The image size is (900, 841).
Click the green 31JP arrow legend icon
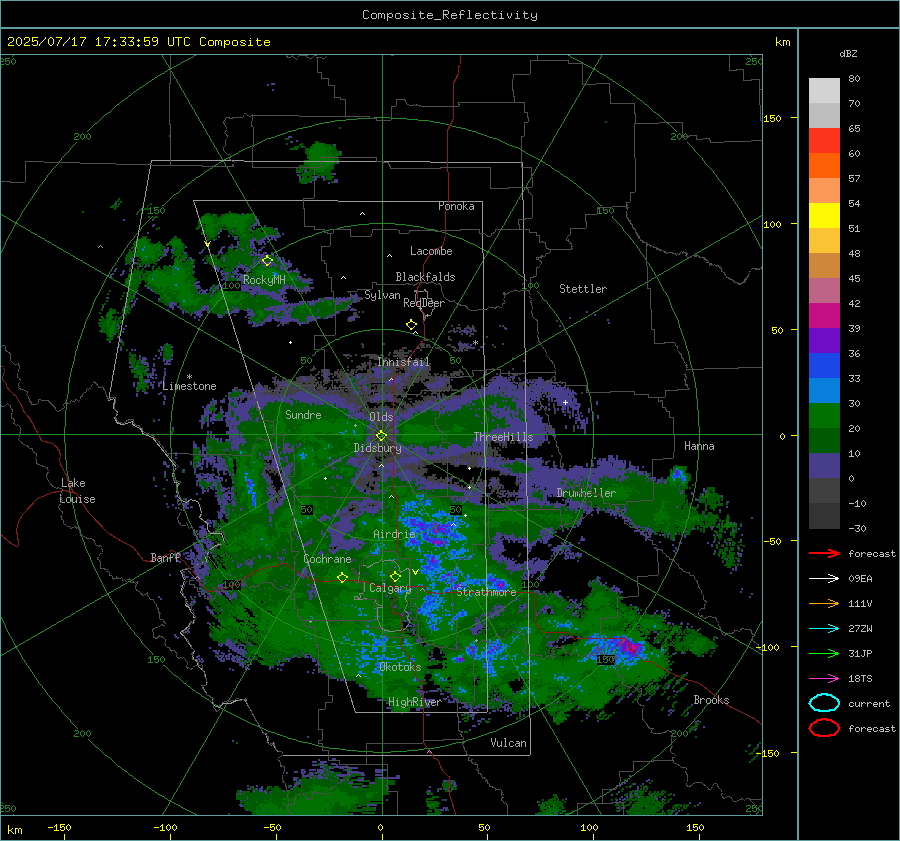point(824,653)
